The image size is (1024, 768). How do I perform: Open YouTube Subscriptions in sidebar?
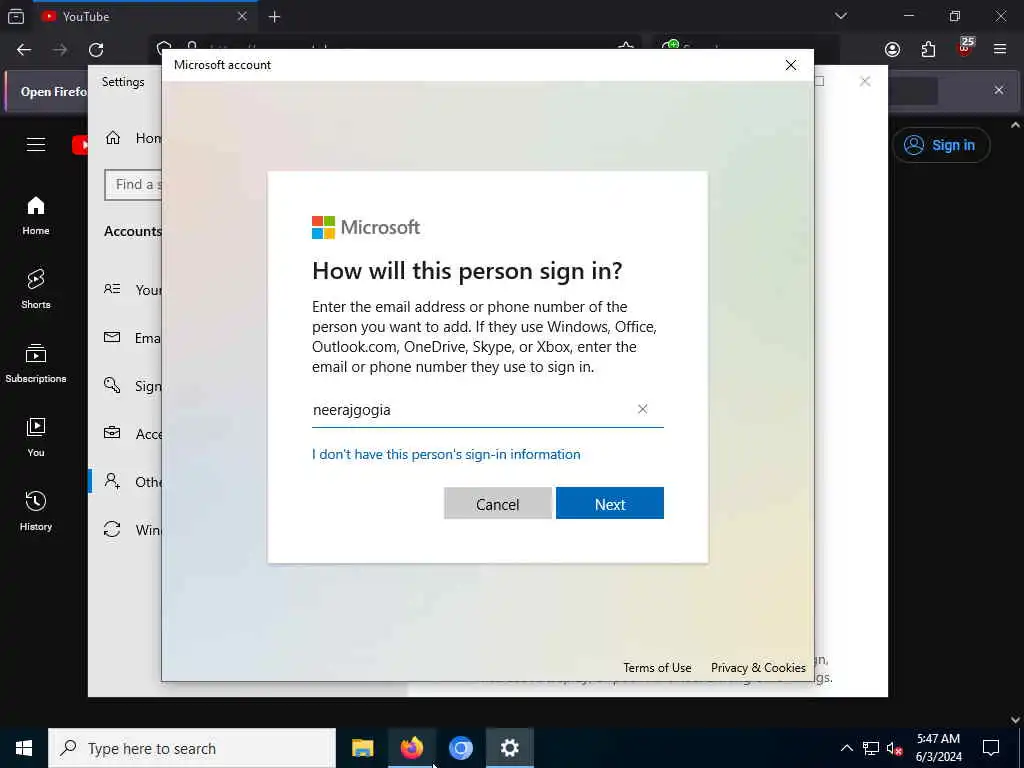point(36,363)
